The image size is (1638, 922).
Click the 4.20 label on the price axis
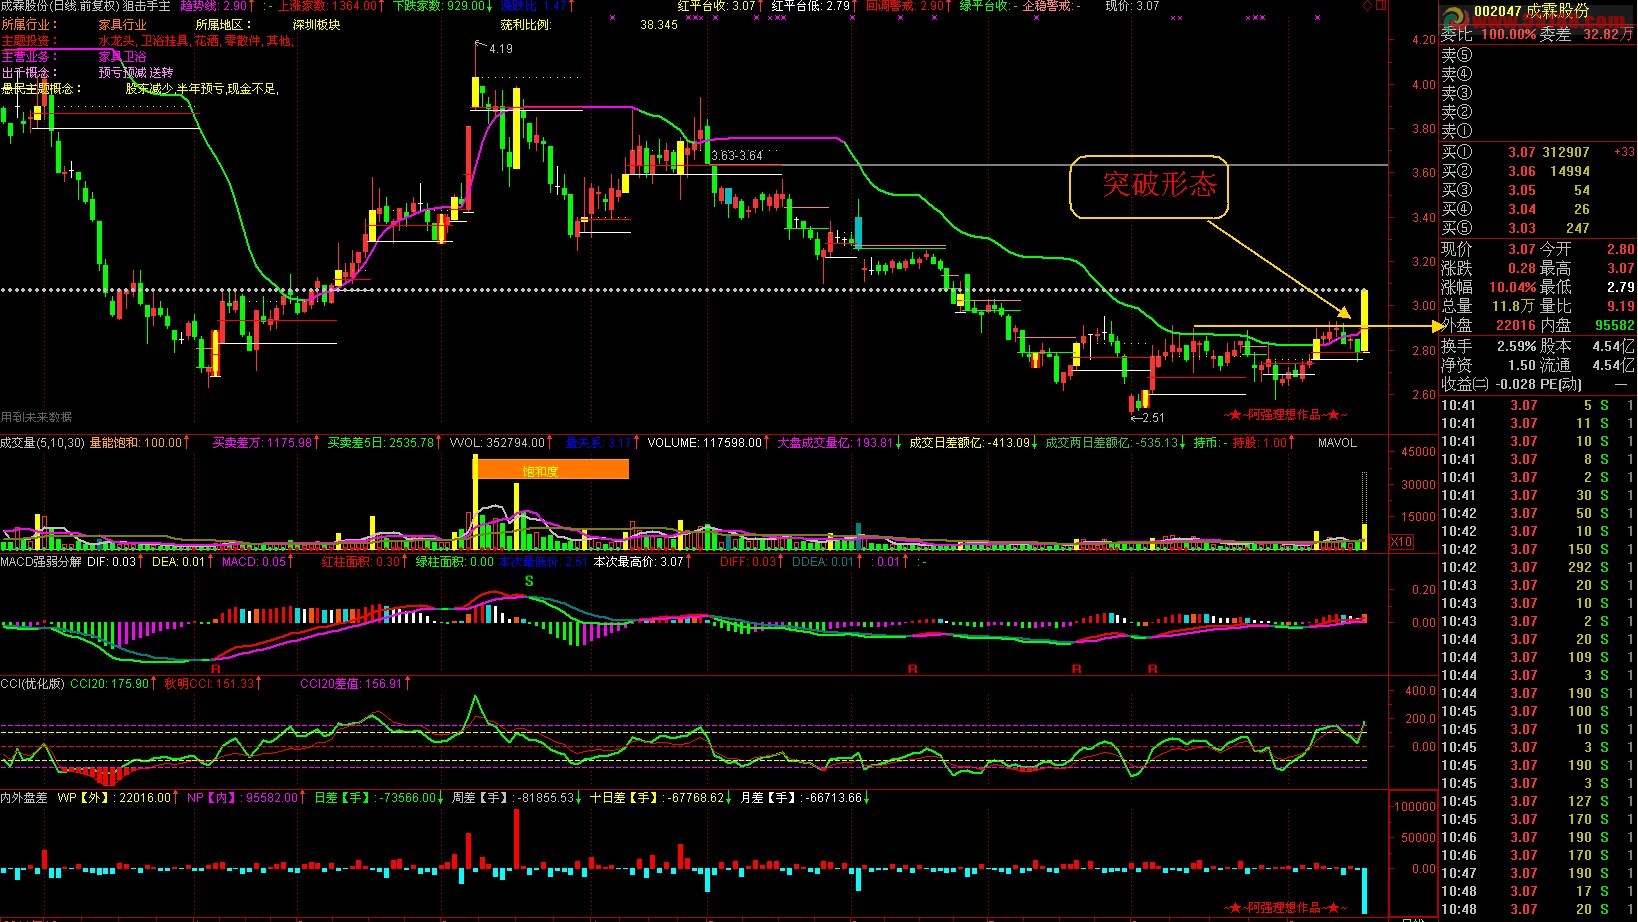coord(1423,40)
